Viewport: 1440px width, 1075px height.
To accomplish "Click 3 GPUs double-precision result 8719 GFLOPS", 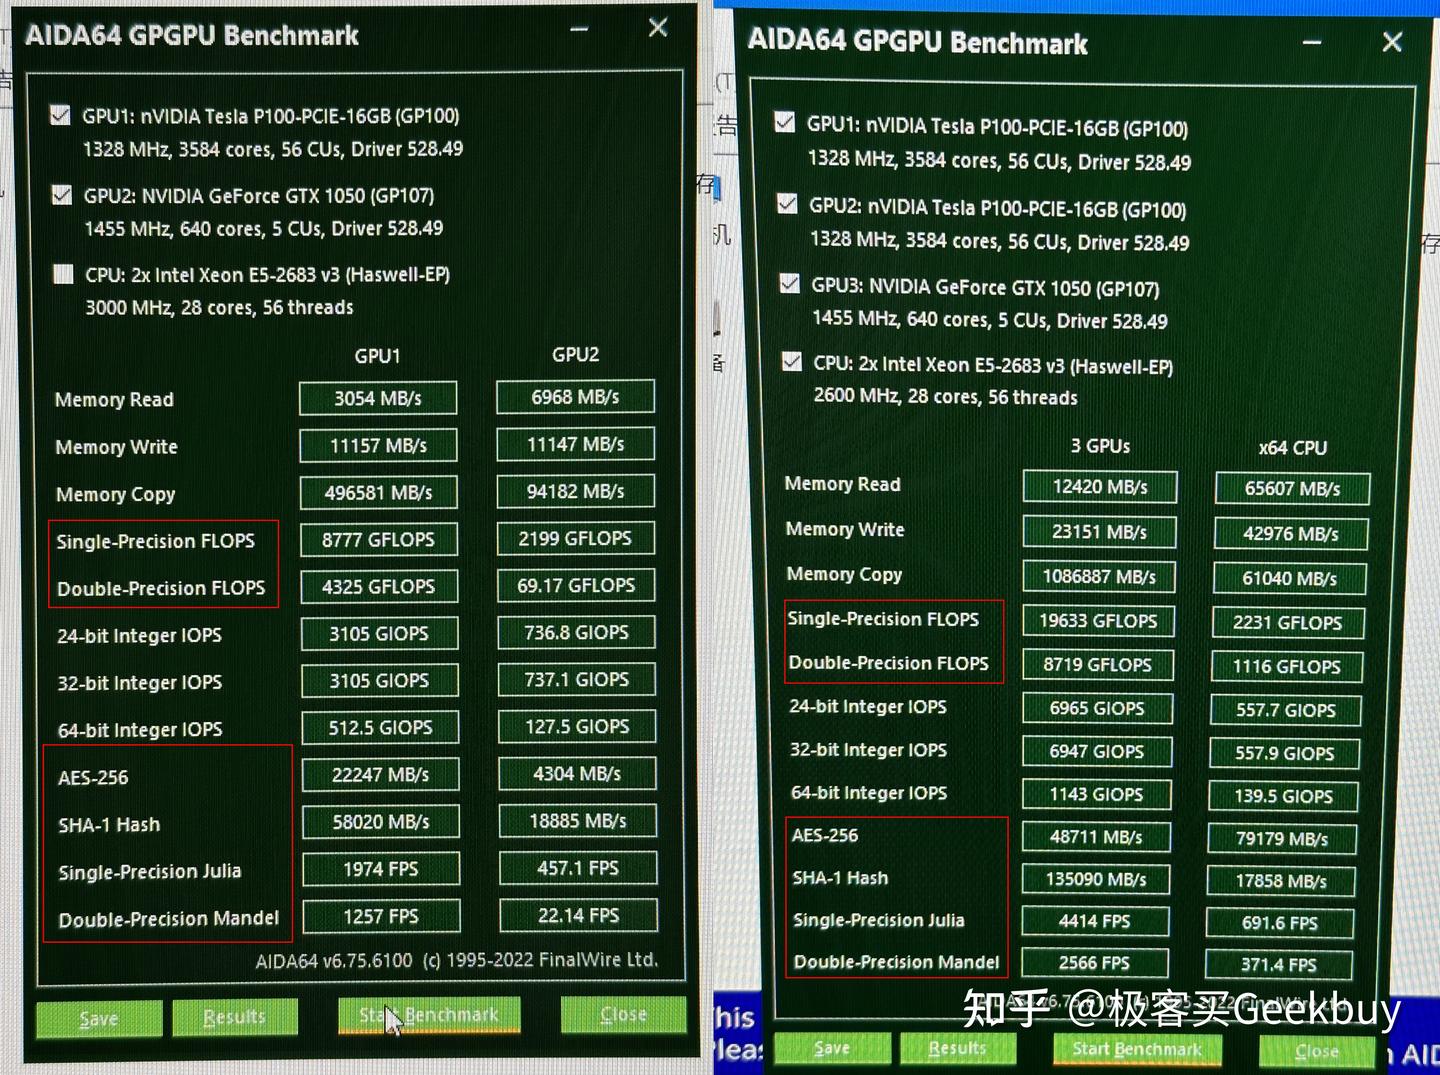I will (1098, 665).
